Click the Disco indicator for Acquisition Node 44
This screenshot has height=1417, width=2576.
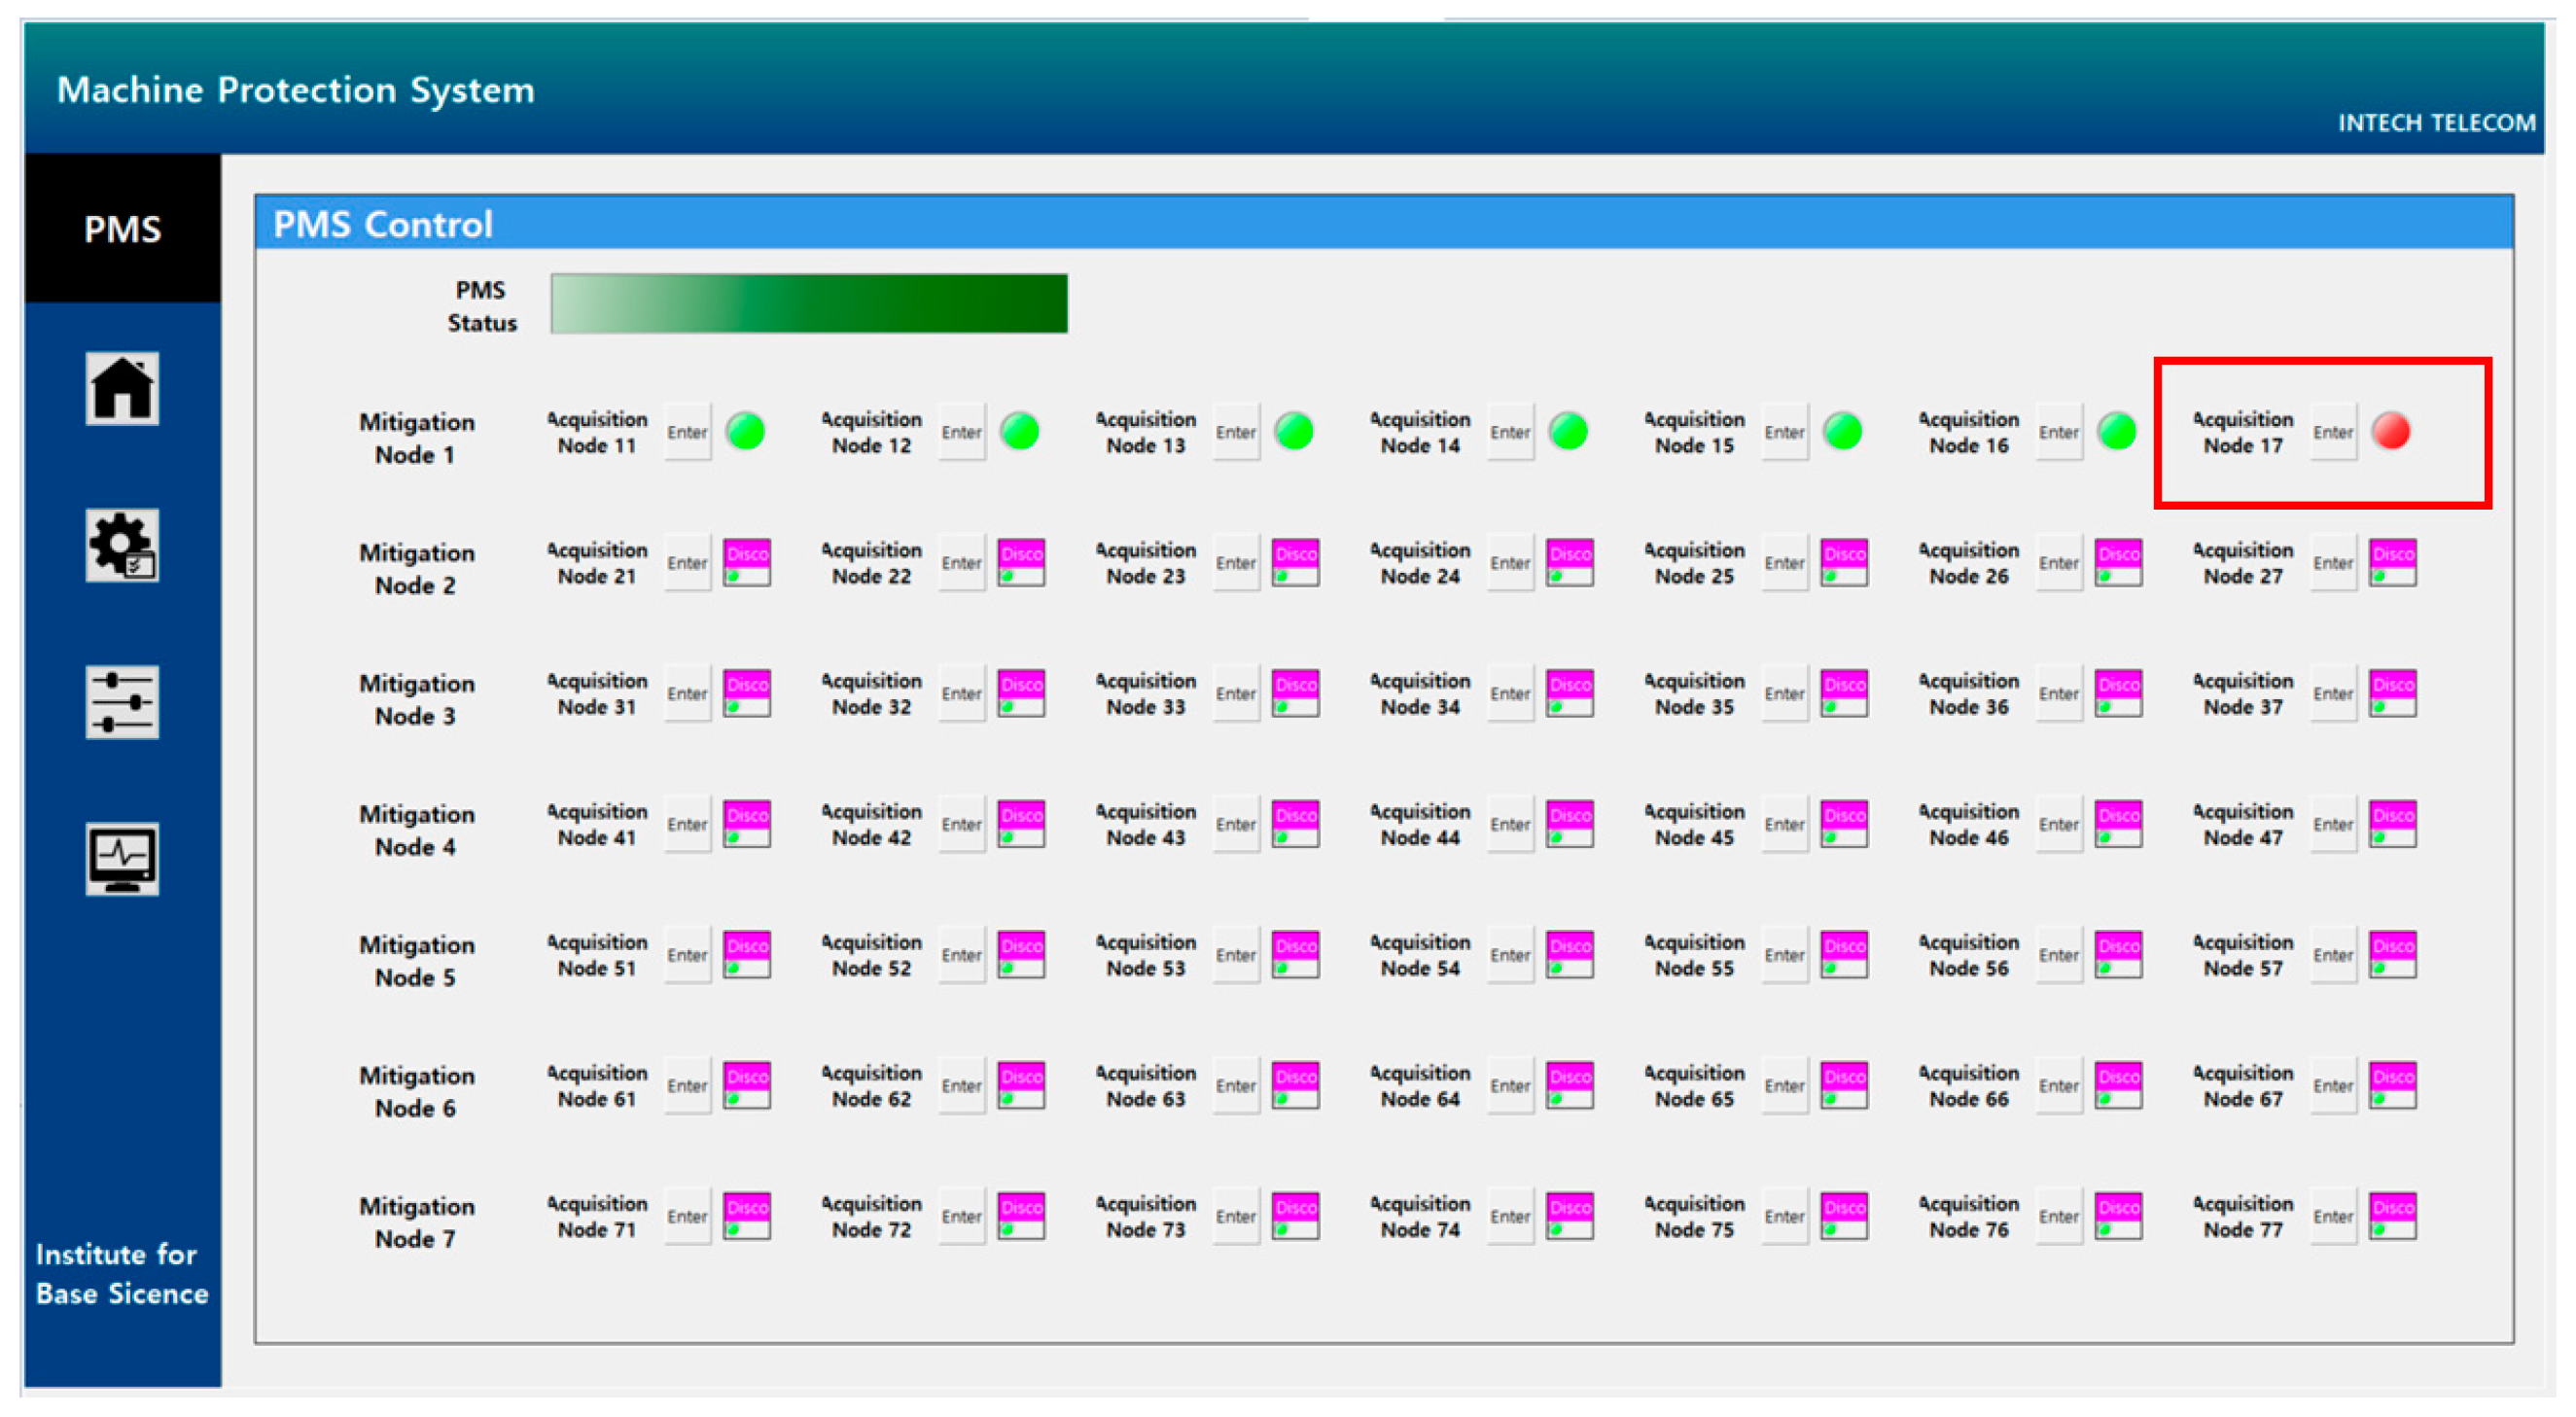click(x=1570, y=824)
